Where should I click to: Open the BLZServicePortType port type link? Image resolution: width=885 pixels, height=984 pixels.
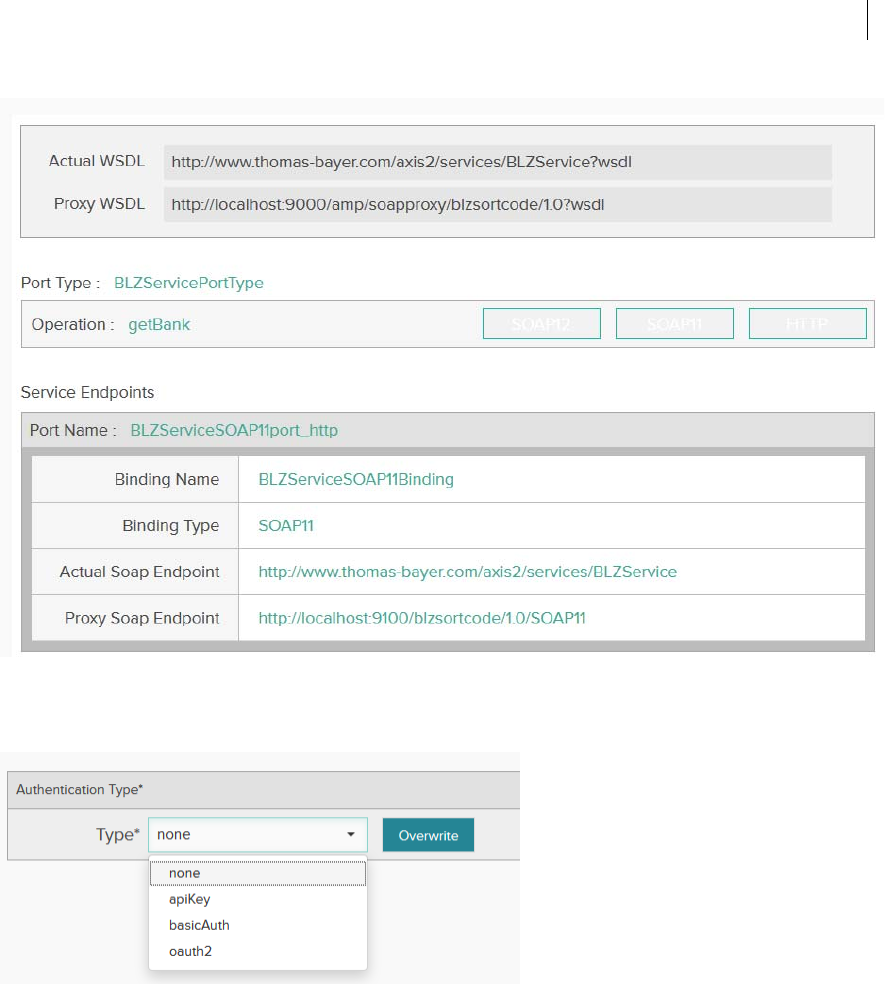click(189, 283)
